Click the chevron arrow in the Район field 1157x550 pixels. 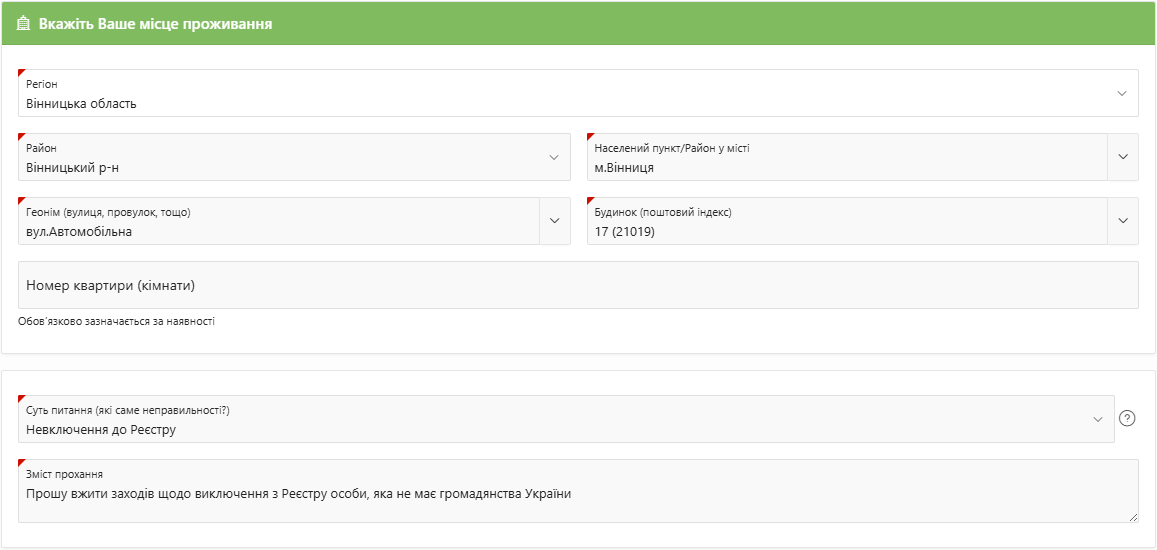(x=554, y=157)
